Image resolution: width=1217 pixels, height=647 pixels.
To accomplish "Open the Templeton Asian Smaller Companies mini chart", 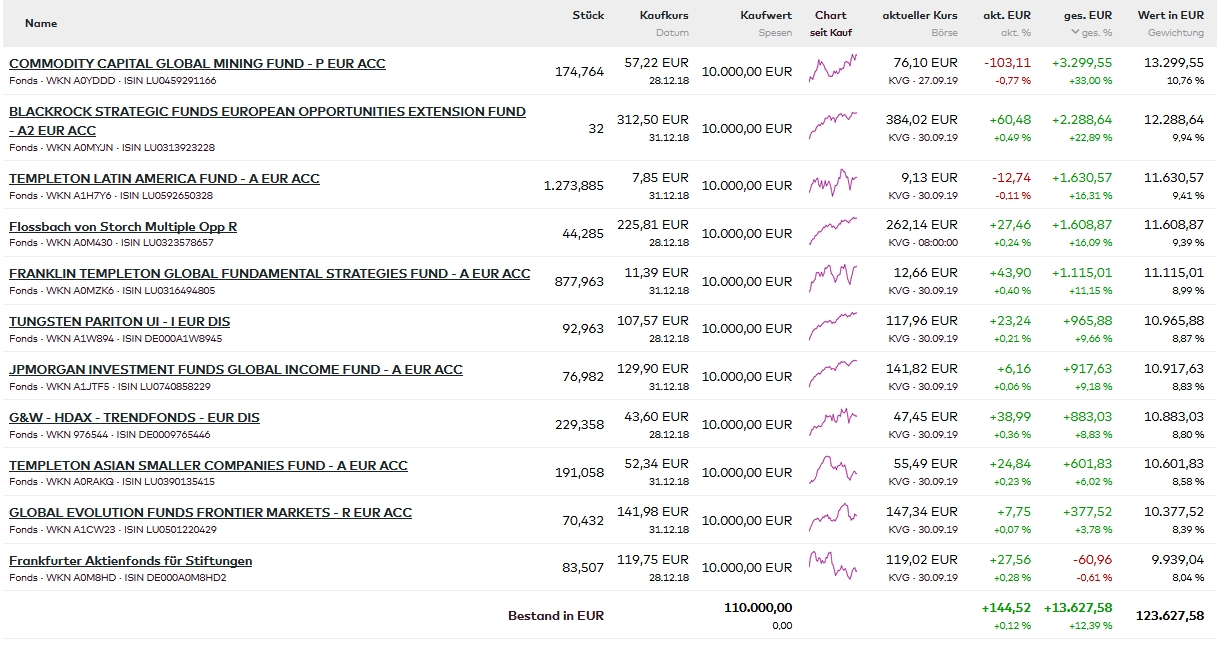I will (x=832, y=470).
